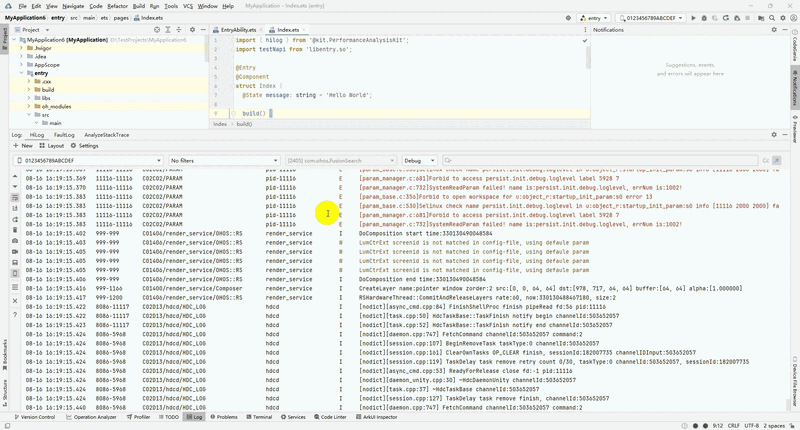Click the help question mark in log sidebar
The height and width of the screenshot is (430, 800).
pos(15,315)
